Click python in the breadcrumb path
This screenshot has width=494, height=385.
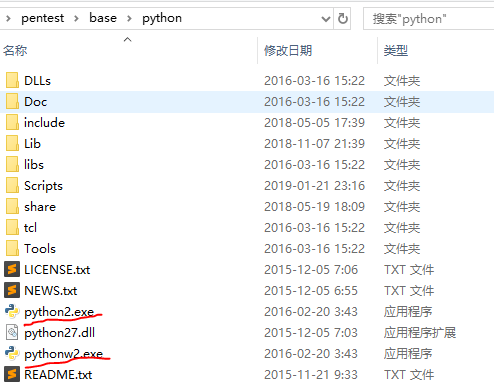[162, 19]
